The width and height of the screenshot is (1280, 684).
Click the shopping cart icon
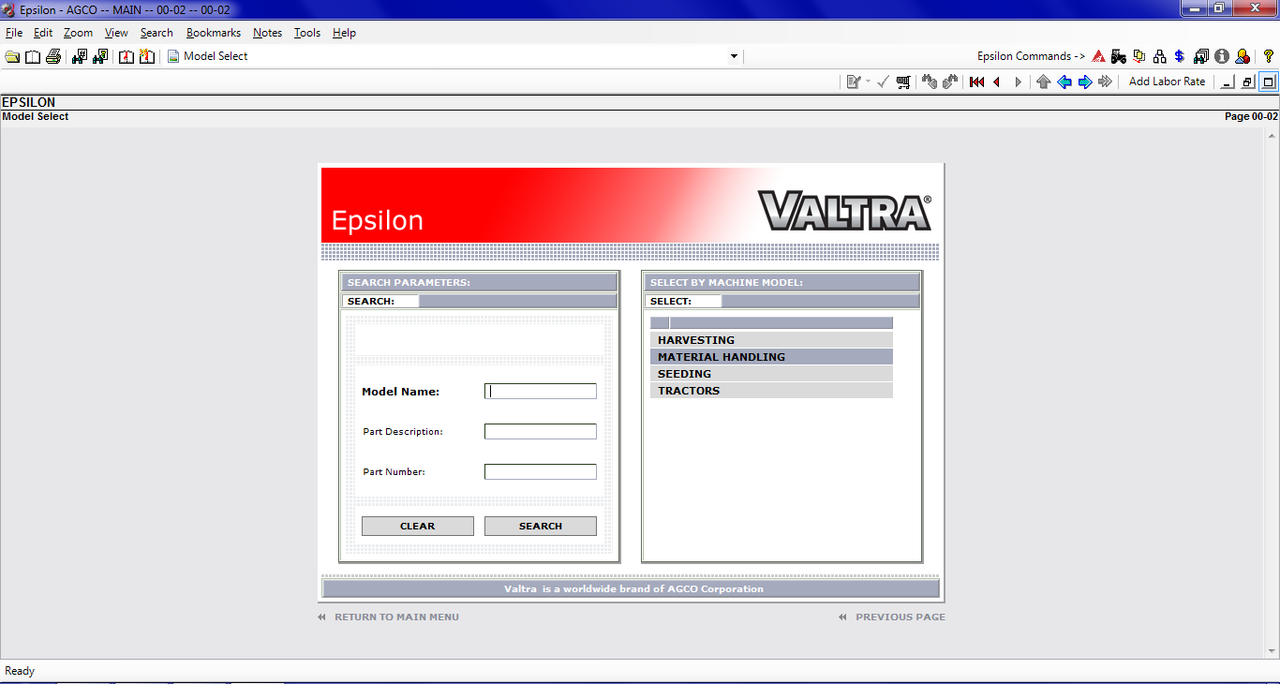coord(904,82)
